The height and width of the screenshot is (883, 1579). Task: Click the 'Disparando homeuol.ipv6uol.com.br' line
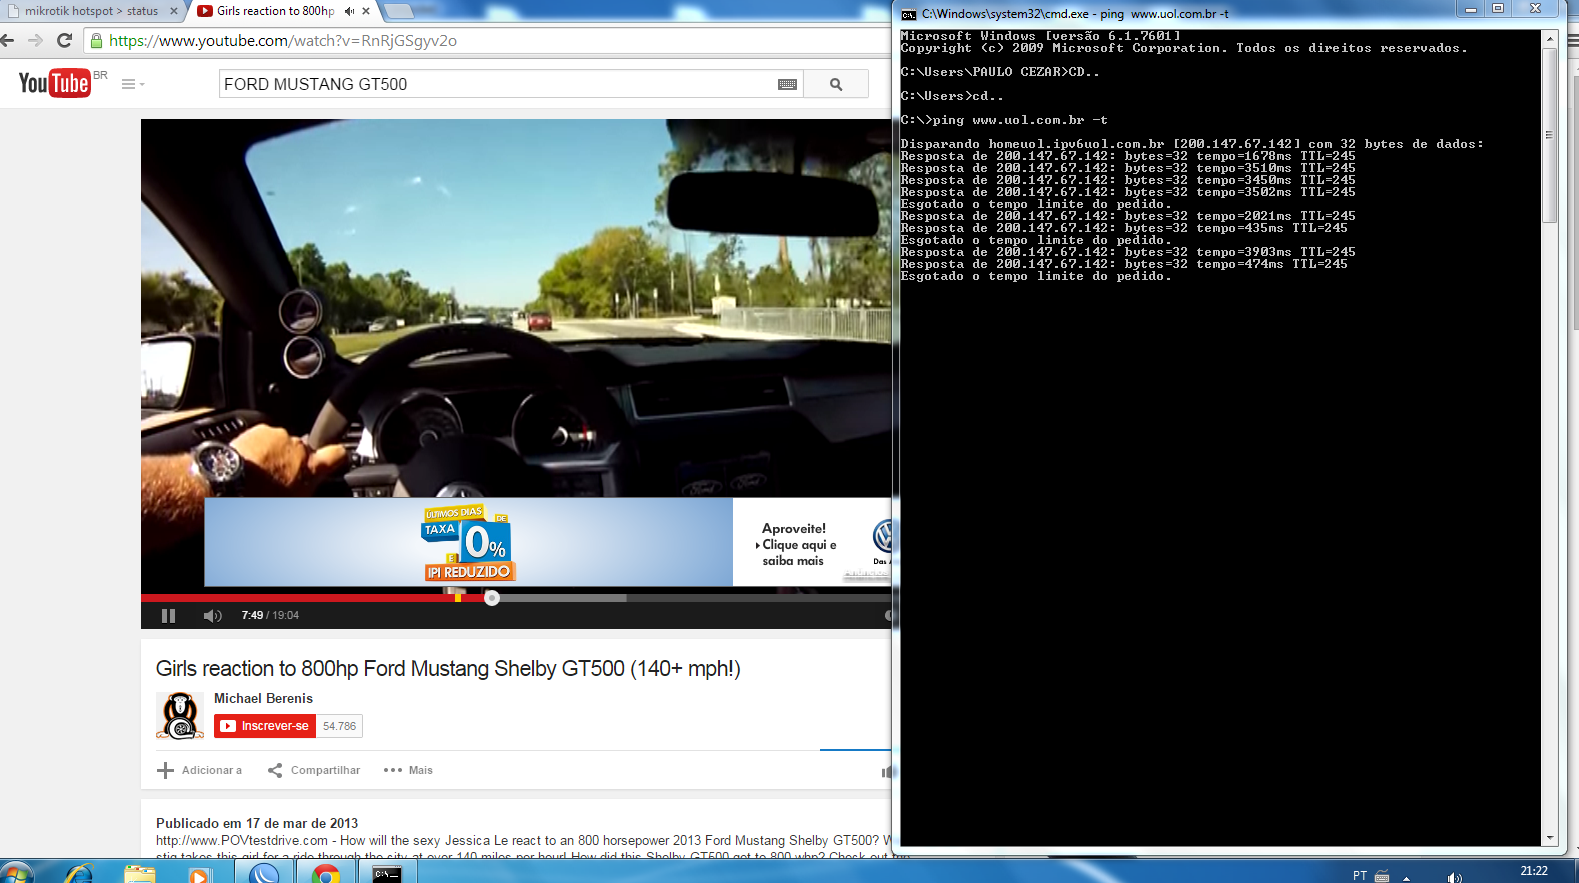point(1192,144)
